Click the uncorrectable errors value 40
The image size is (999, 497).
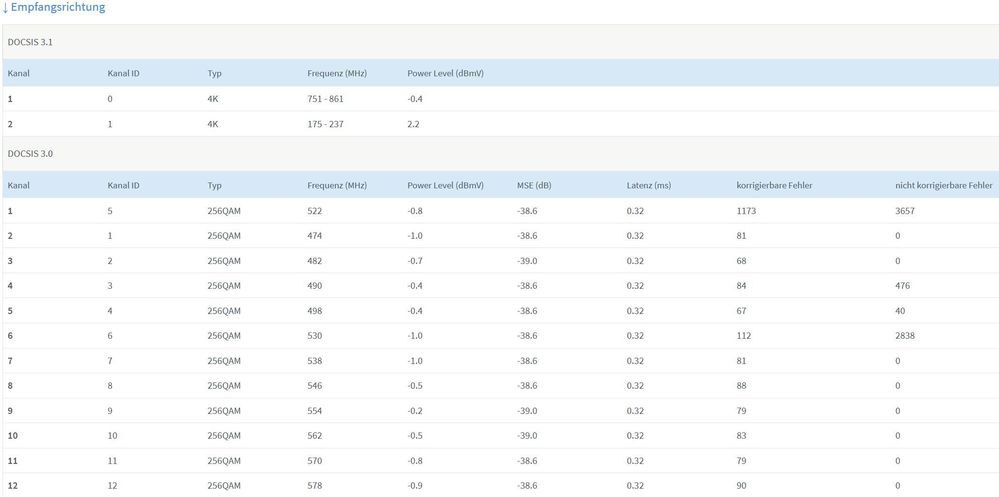point(900,310)
